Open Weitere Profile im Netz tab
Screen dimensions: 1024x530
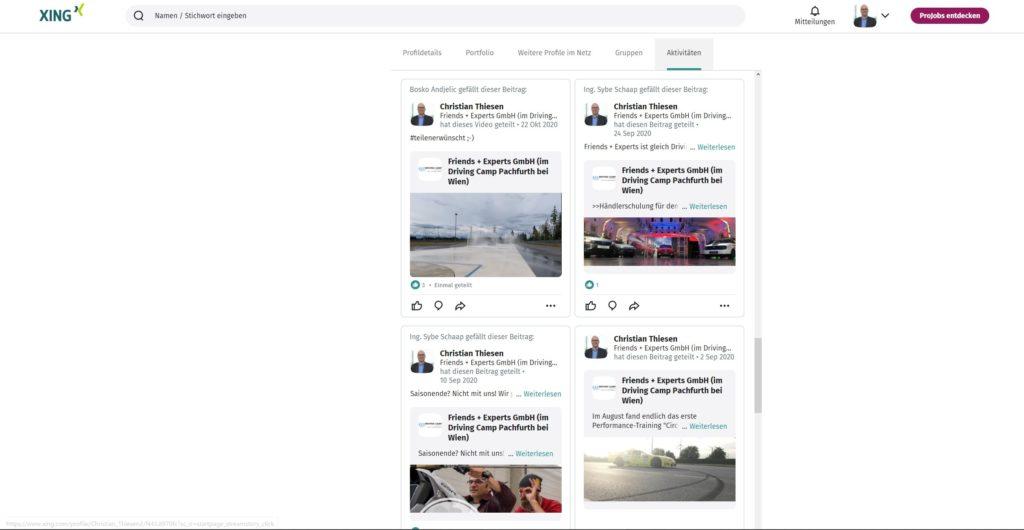pyautogui.click(x=554, y=53)
